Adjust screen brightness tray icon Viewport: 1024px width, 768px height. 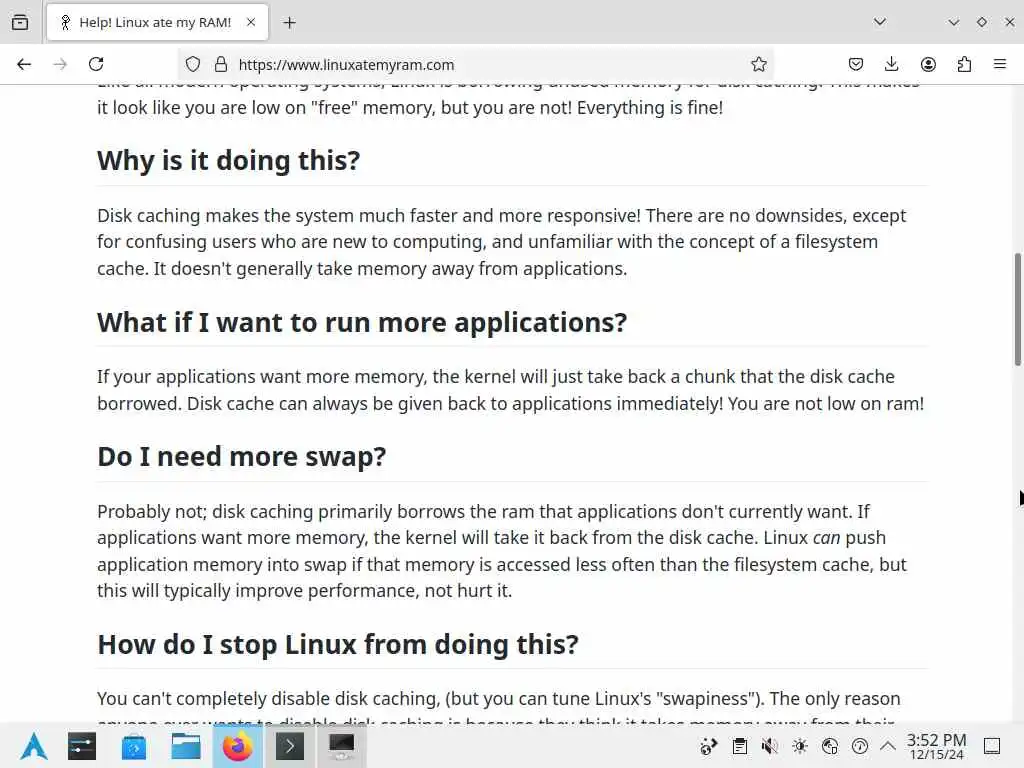799,746
